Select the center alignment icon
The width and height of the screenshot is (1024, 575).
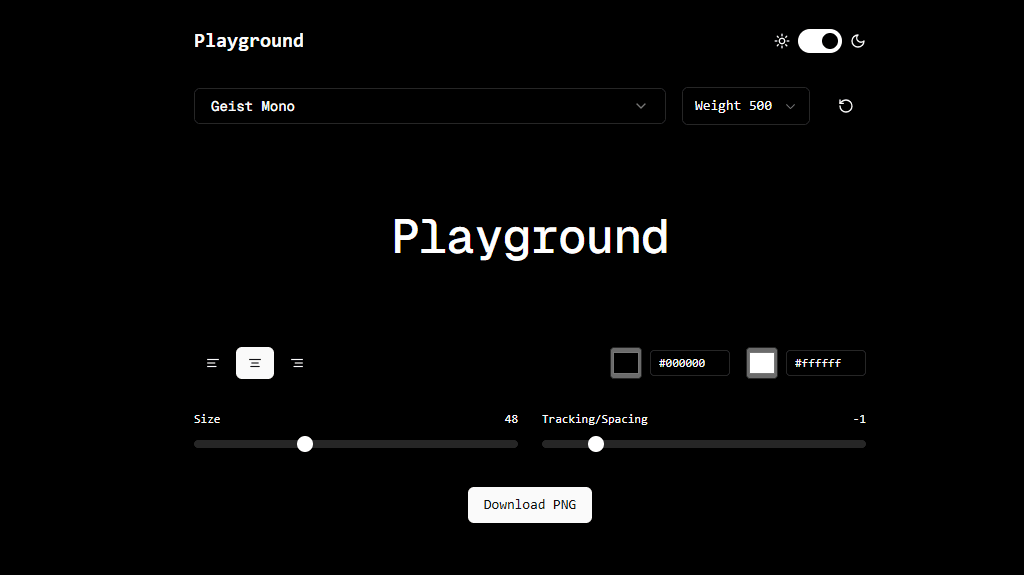click(255, 363)
